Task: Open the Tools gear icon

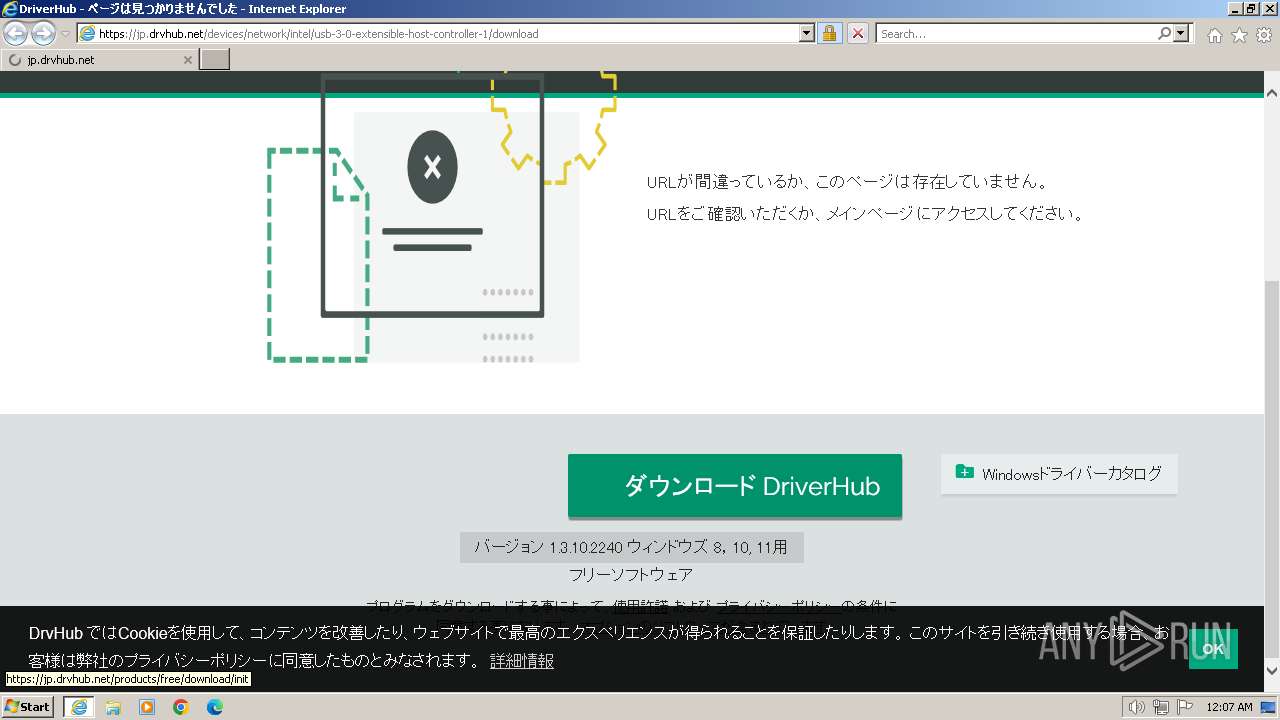Action: point(1264,35)
